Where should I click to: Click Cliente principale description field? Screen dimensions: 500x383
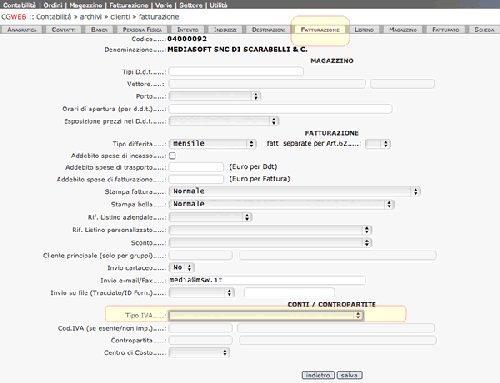point(338,255)
